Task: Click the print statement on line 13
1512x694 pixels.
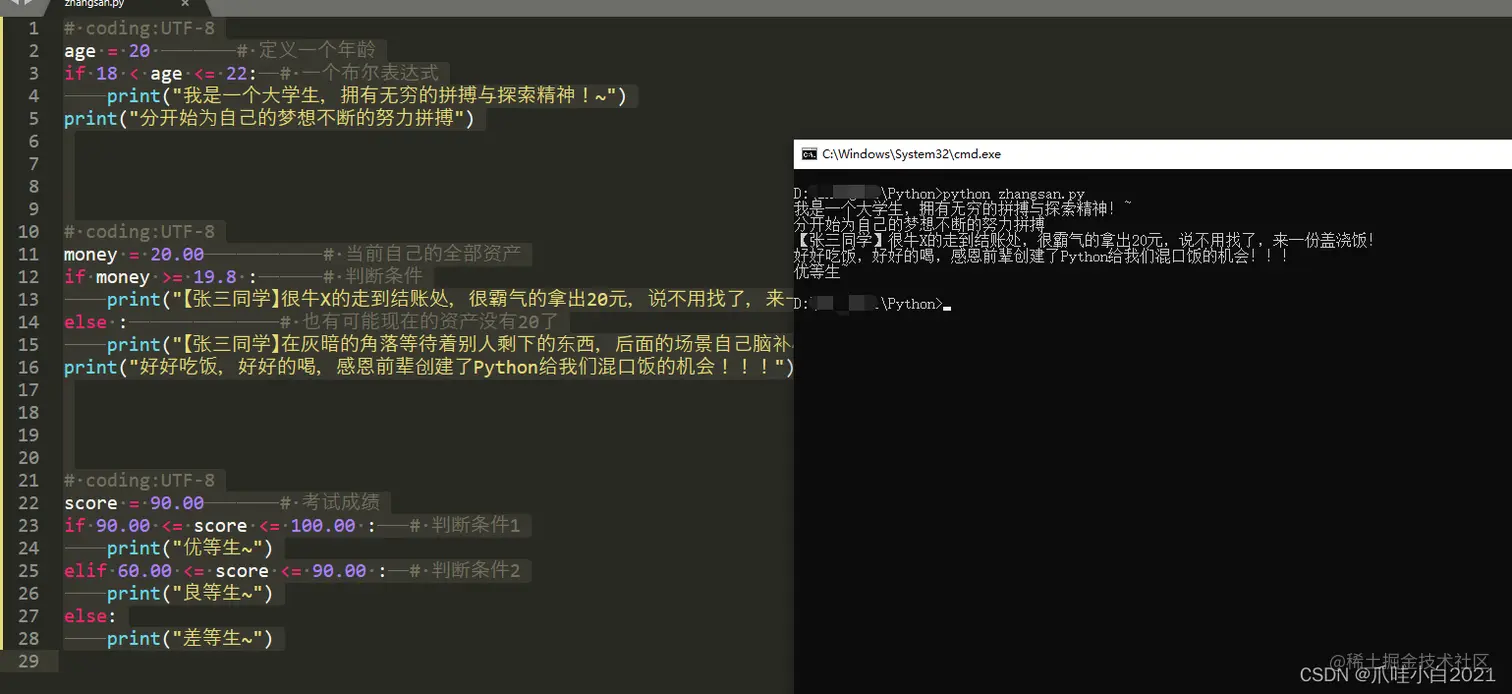Action: 450,299
